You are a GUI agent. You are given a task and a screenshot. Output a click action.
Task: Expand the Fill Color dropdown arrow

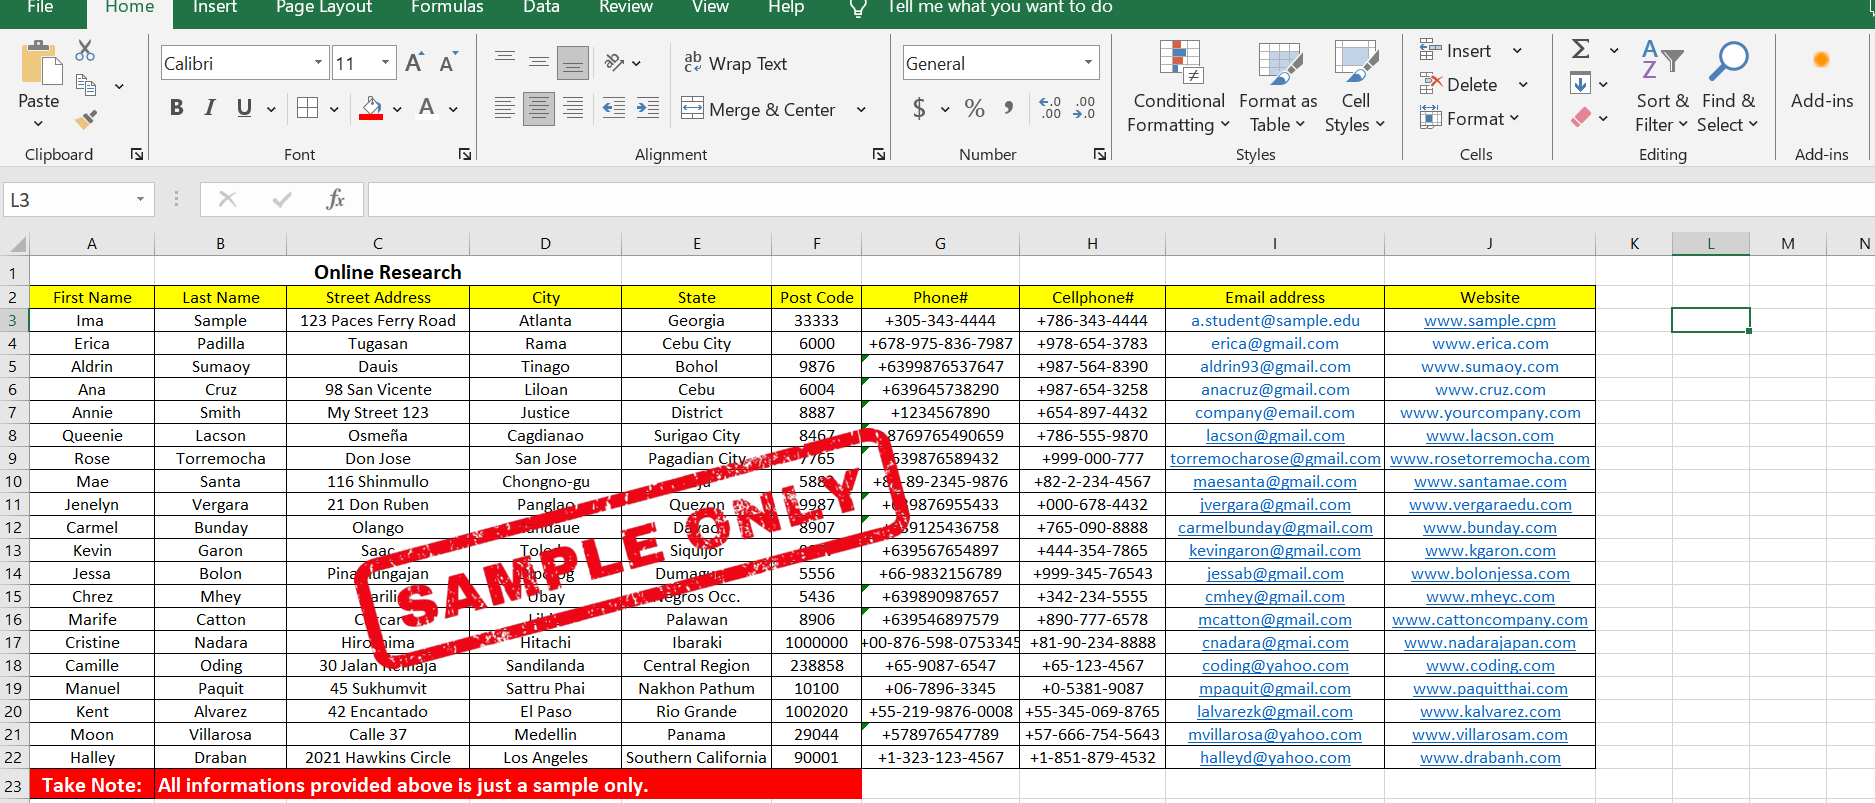click(397, 109)
